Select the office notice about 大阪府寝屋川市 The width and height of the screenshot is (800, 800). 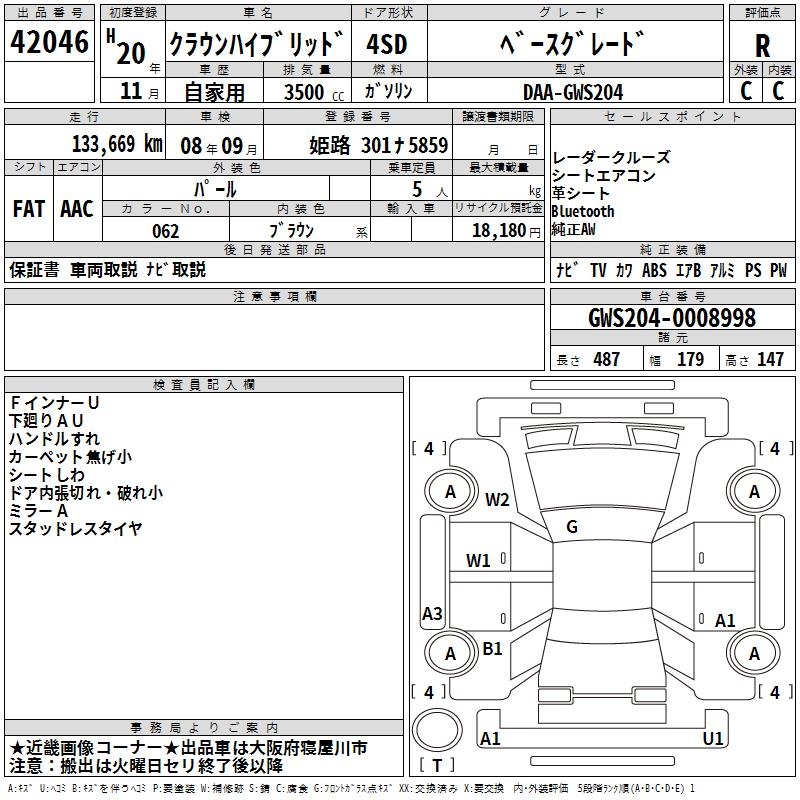coord(188,748)
